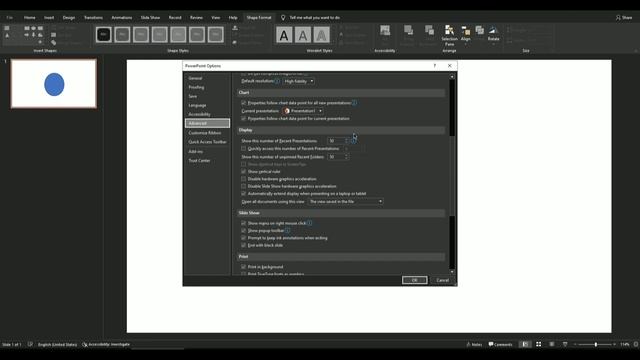
Task: Click OK in PowerPoint Options
Action: (x=415, y=280)
